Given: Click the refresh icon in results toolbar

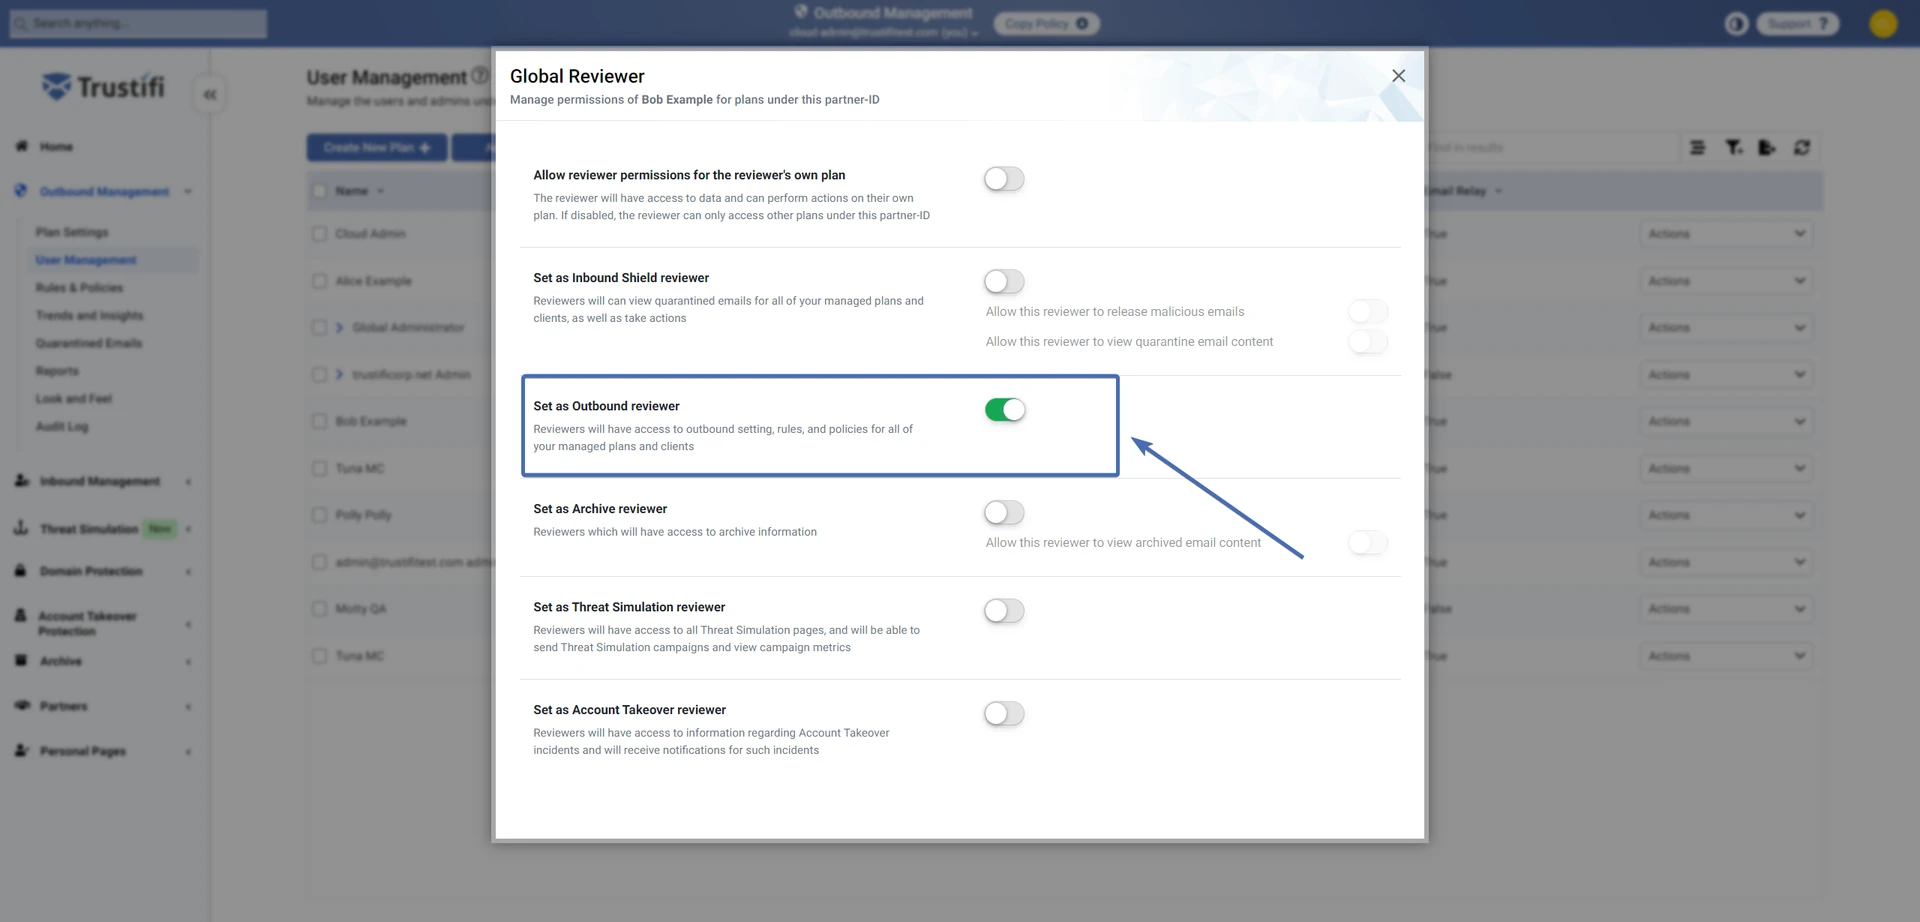Looking at the screenshot, I should [x=1801, y=148].
